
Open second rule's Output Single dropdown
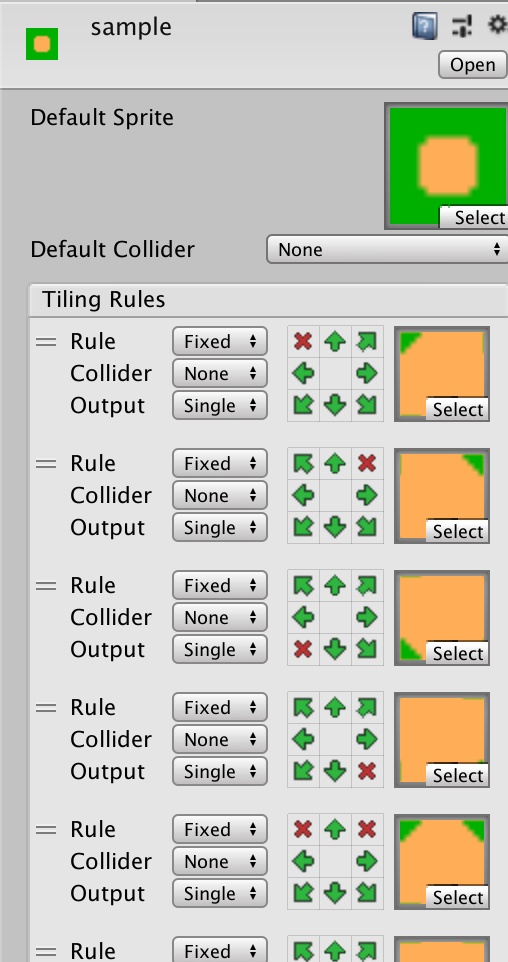click(x=220, y=528)
